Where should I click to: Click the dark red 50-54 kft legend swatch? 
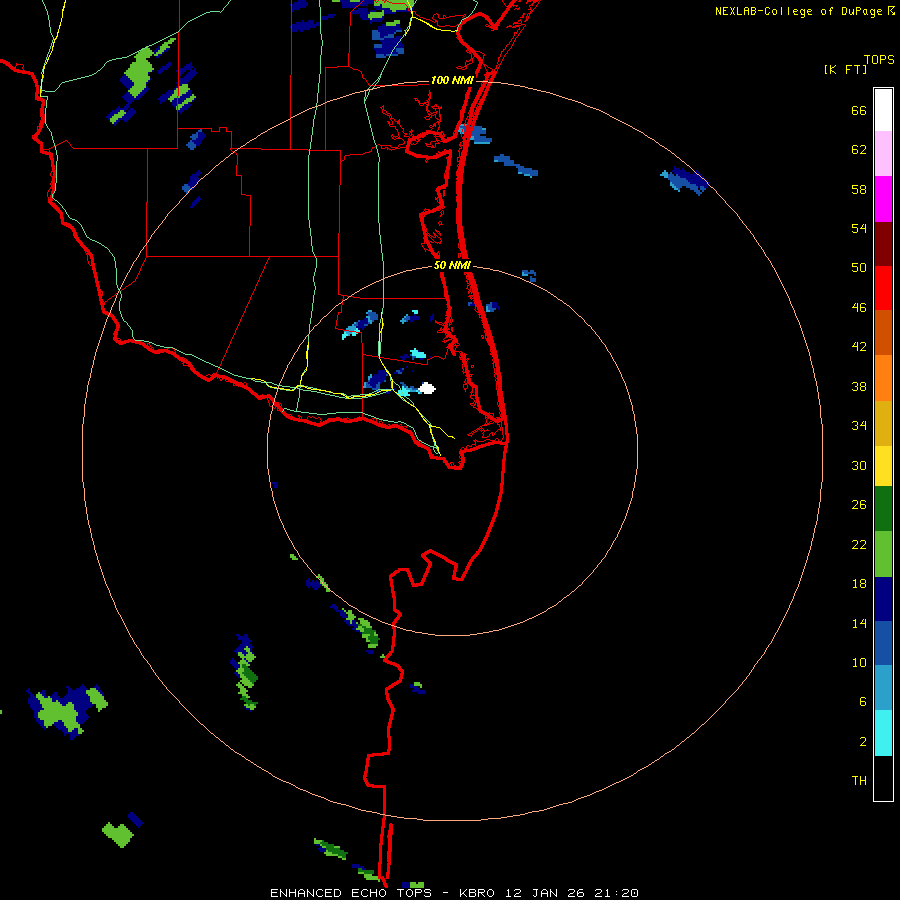[x=883, y=244]
